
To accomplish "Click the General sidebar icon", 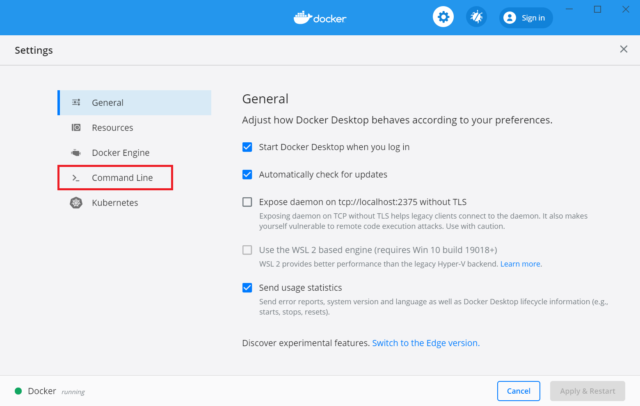I will click(76, 102).
